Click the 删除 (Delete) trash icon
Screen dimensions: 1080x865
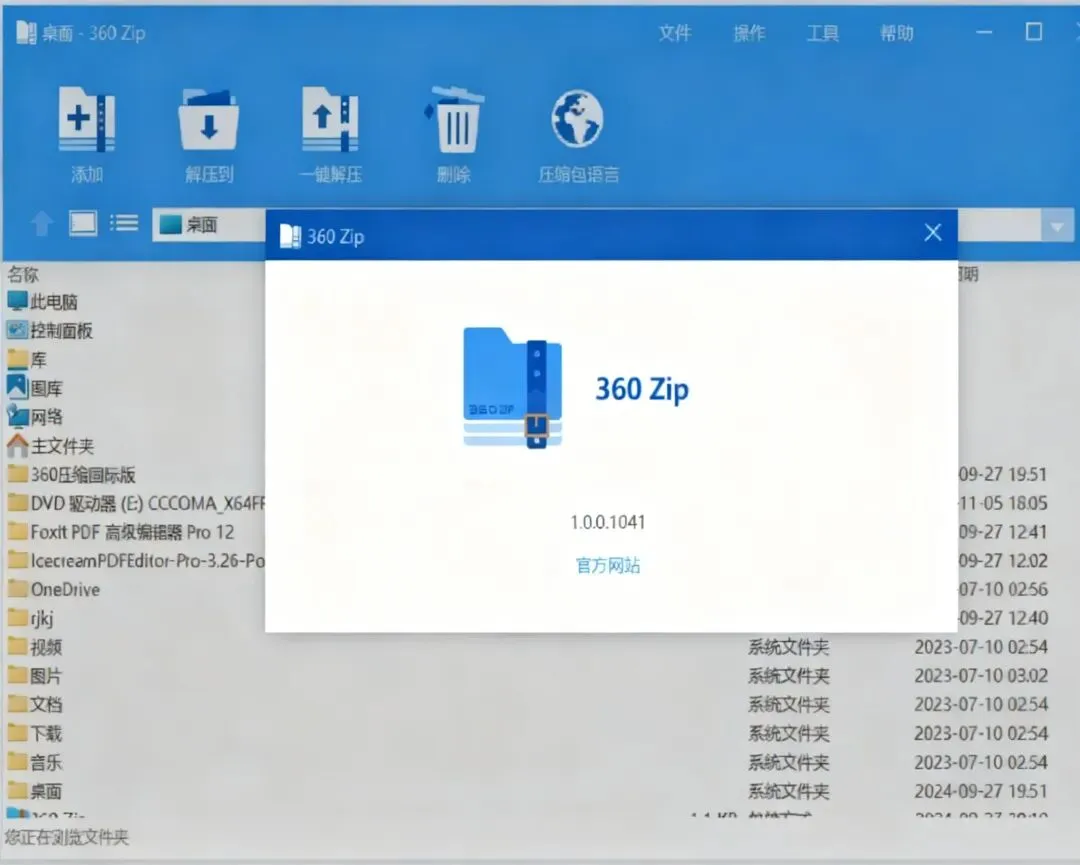coord(454,119)
